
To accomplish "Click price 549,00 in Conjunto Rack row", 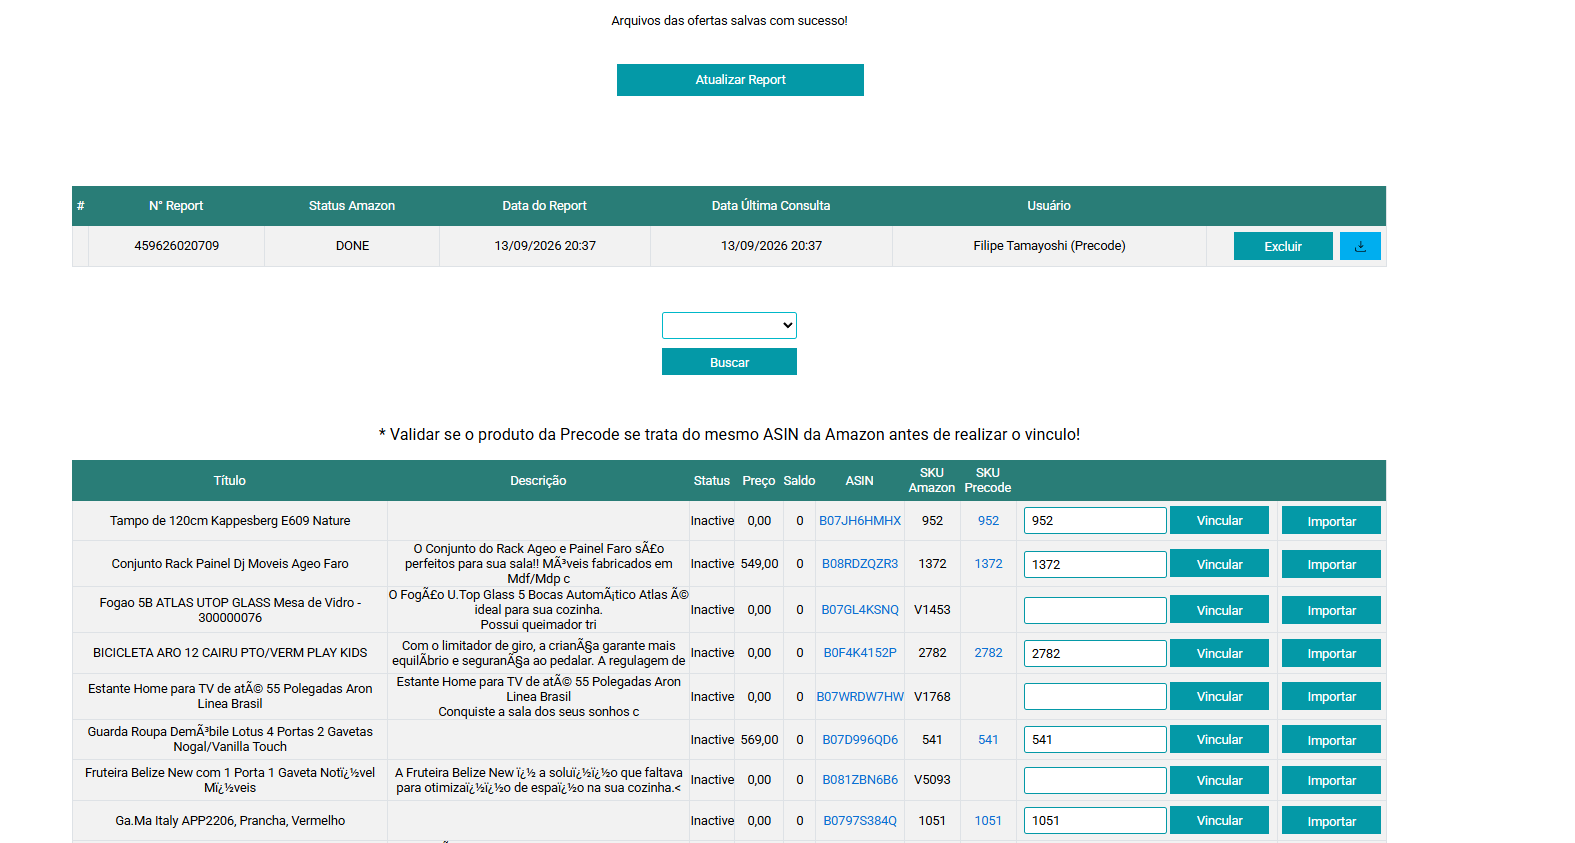I will (x=759, y=564).
